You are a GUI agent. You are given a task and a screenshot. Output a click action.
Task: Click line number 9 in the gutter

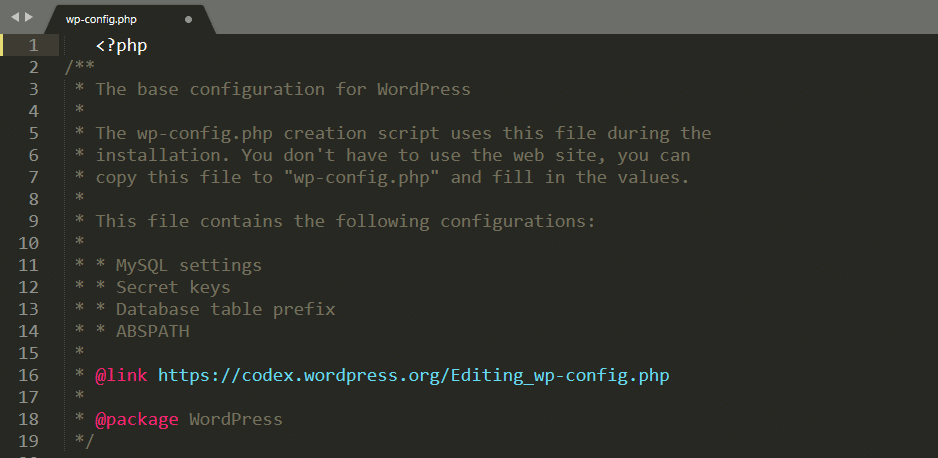tap(34, 221)
